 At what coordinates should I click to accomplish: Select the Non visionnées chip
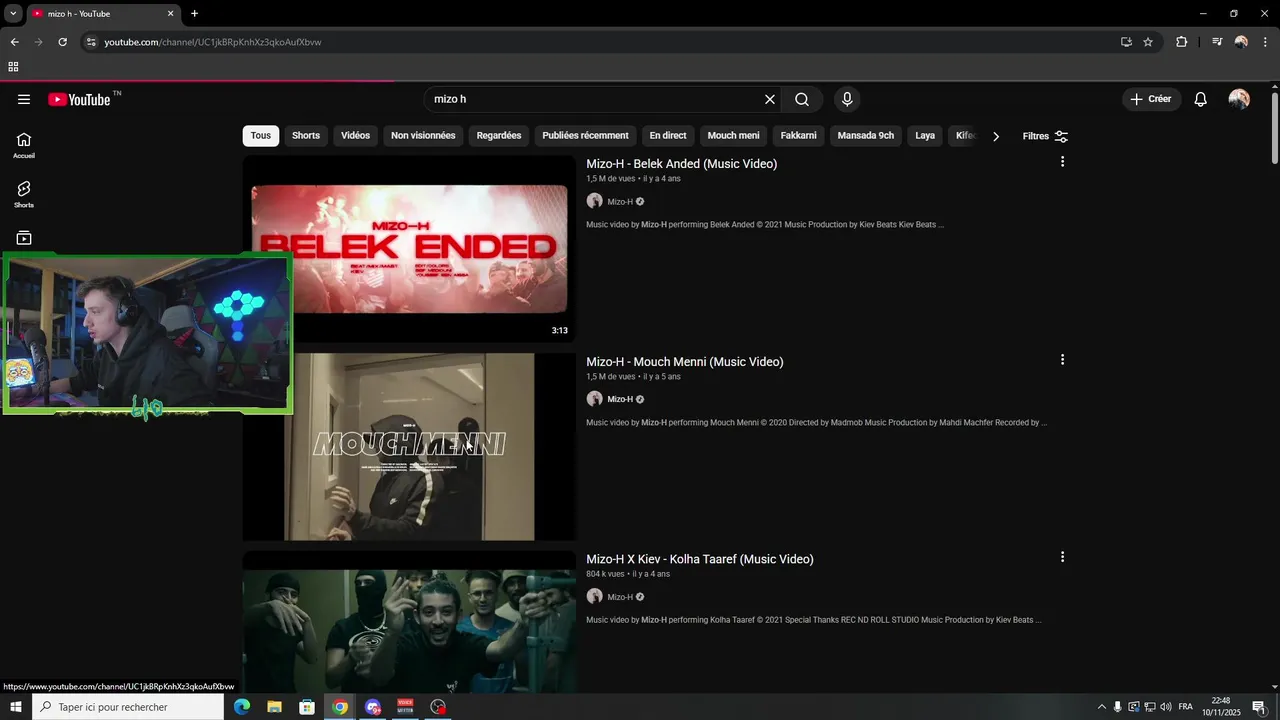pyautogui.click(x=423, y=136)
